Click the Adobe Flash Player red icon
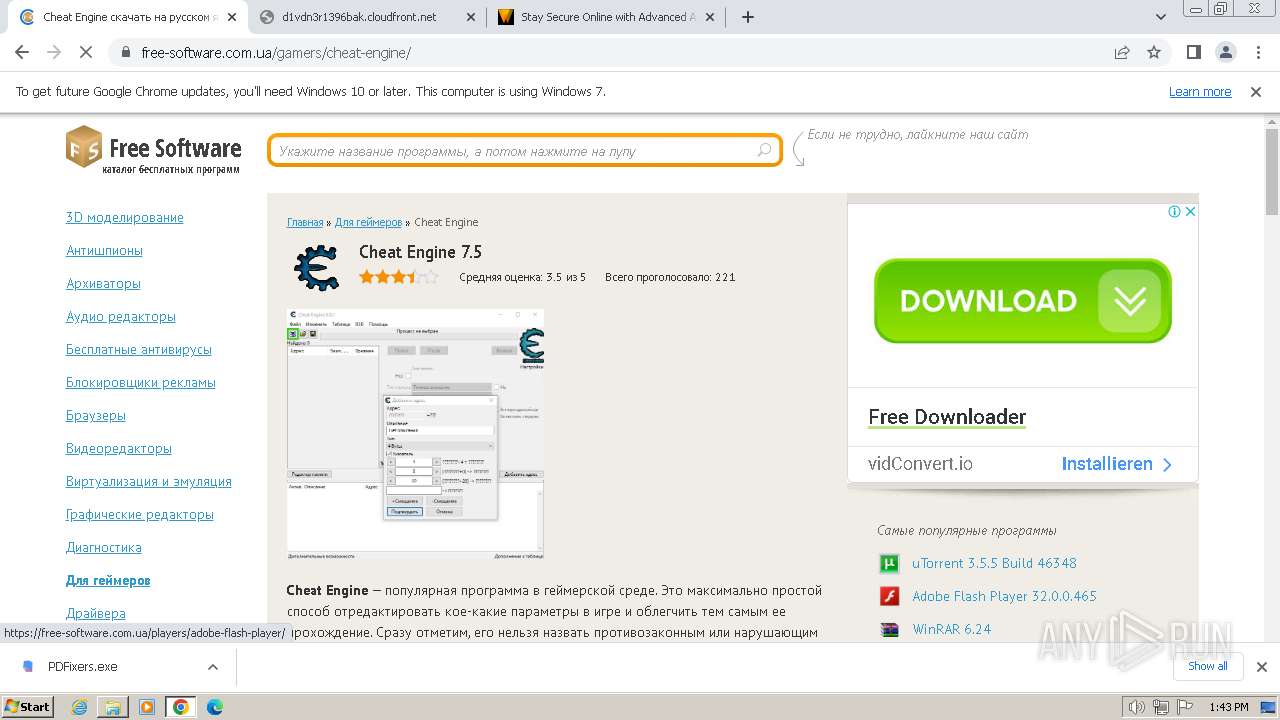 pyautogui.click(x=889, y=596)
